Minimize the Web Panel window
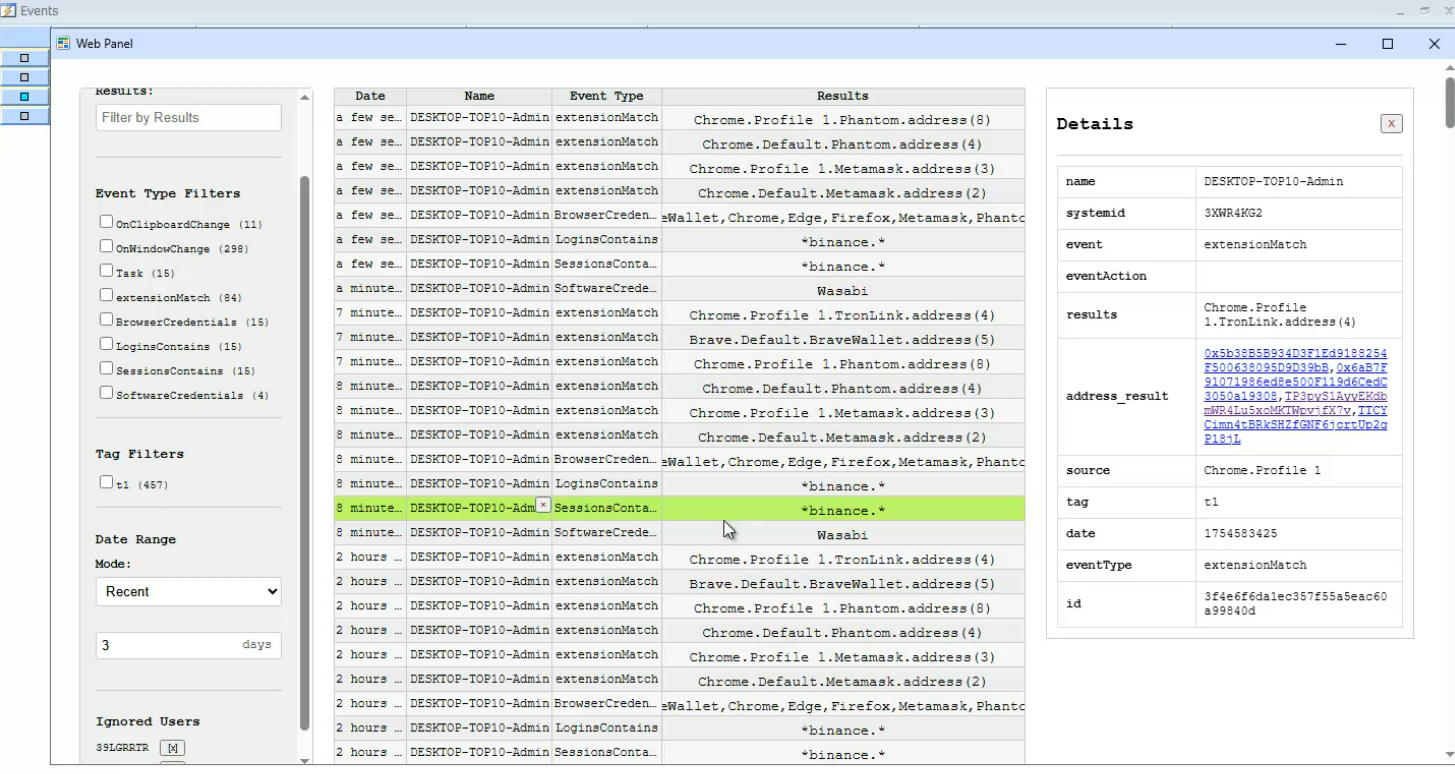This screenshot has height=774, width=1455. [x=1341, y=44]
